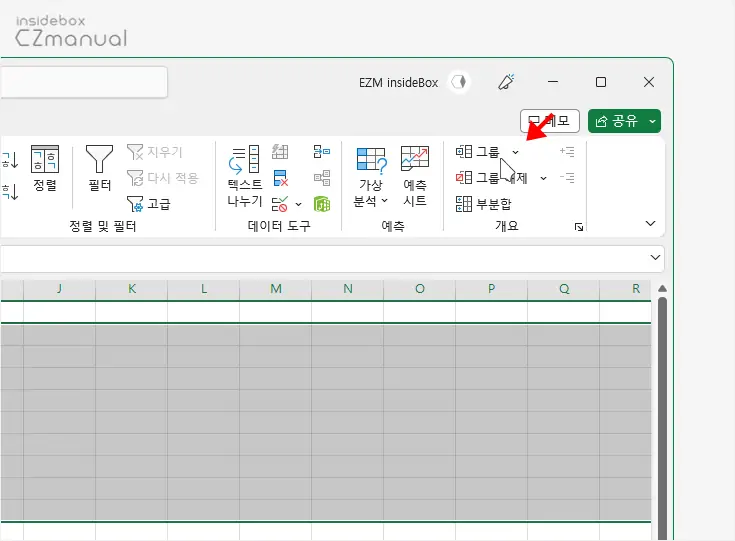
Task: Select column P header
Action: pos(491,289)
